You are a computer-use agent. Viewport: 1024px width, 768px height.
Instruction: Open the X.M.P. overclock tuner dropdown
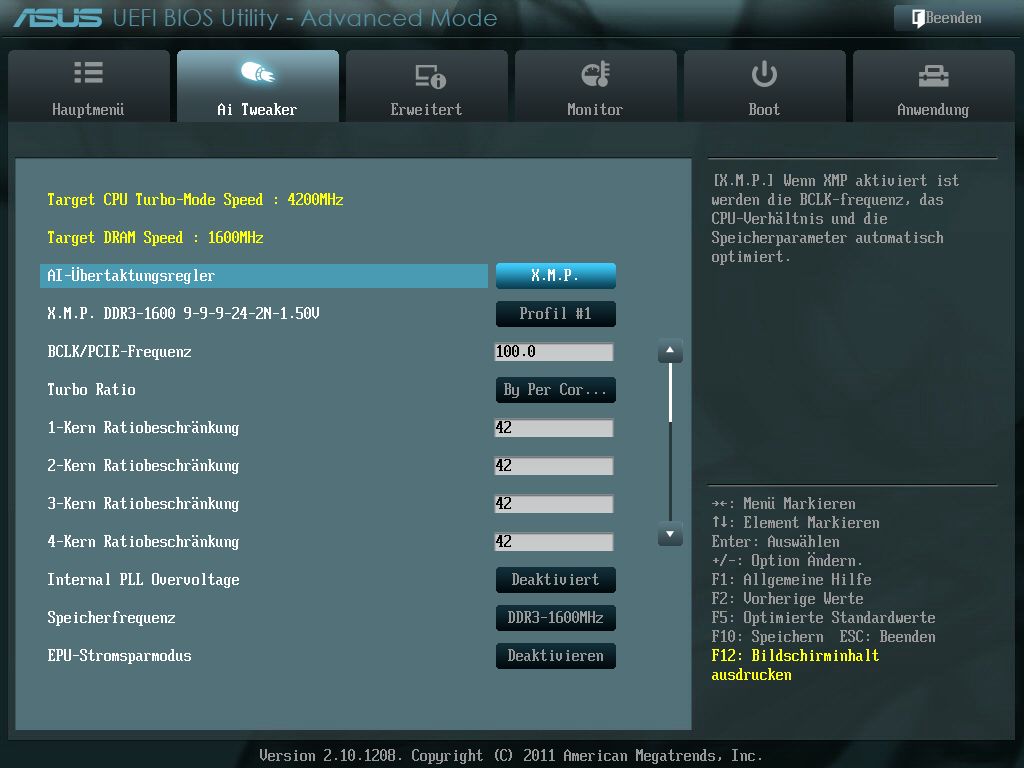pos(556,276)
